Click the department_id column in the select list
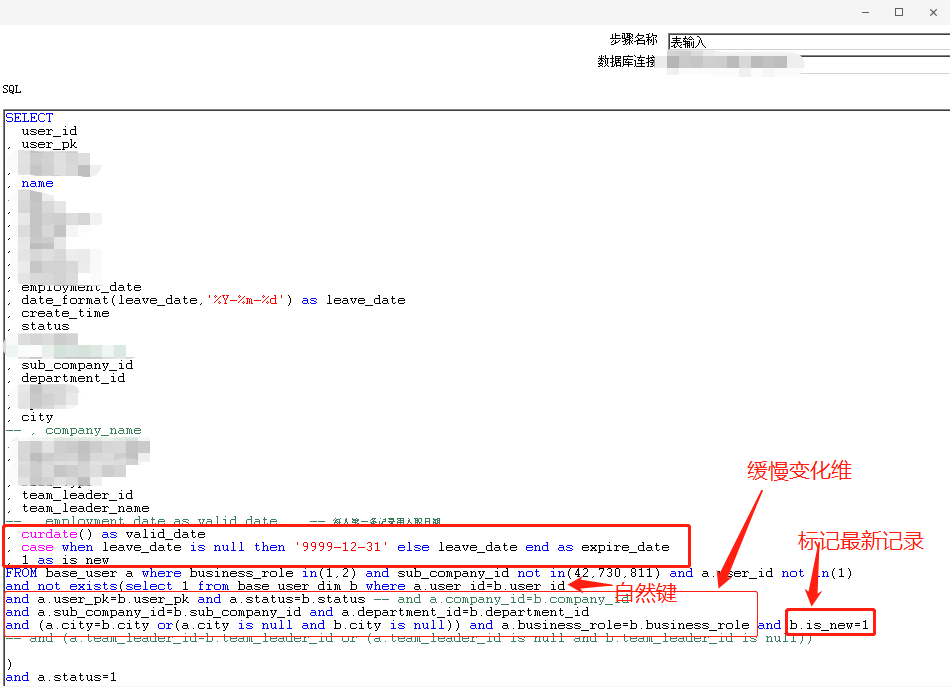Image resolution: width=950 pixels, height=687 pixels. [x=73, y=378]
